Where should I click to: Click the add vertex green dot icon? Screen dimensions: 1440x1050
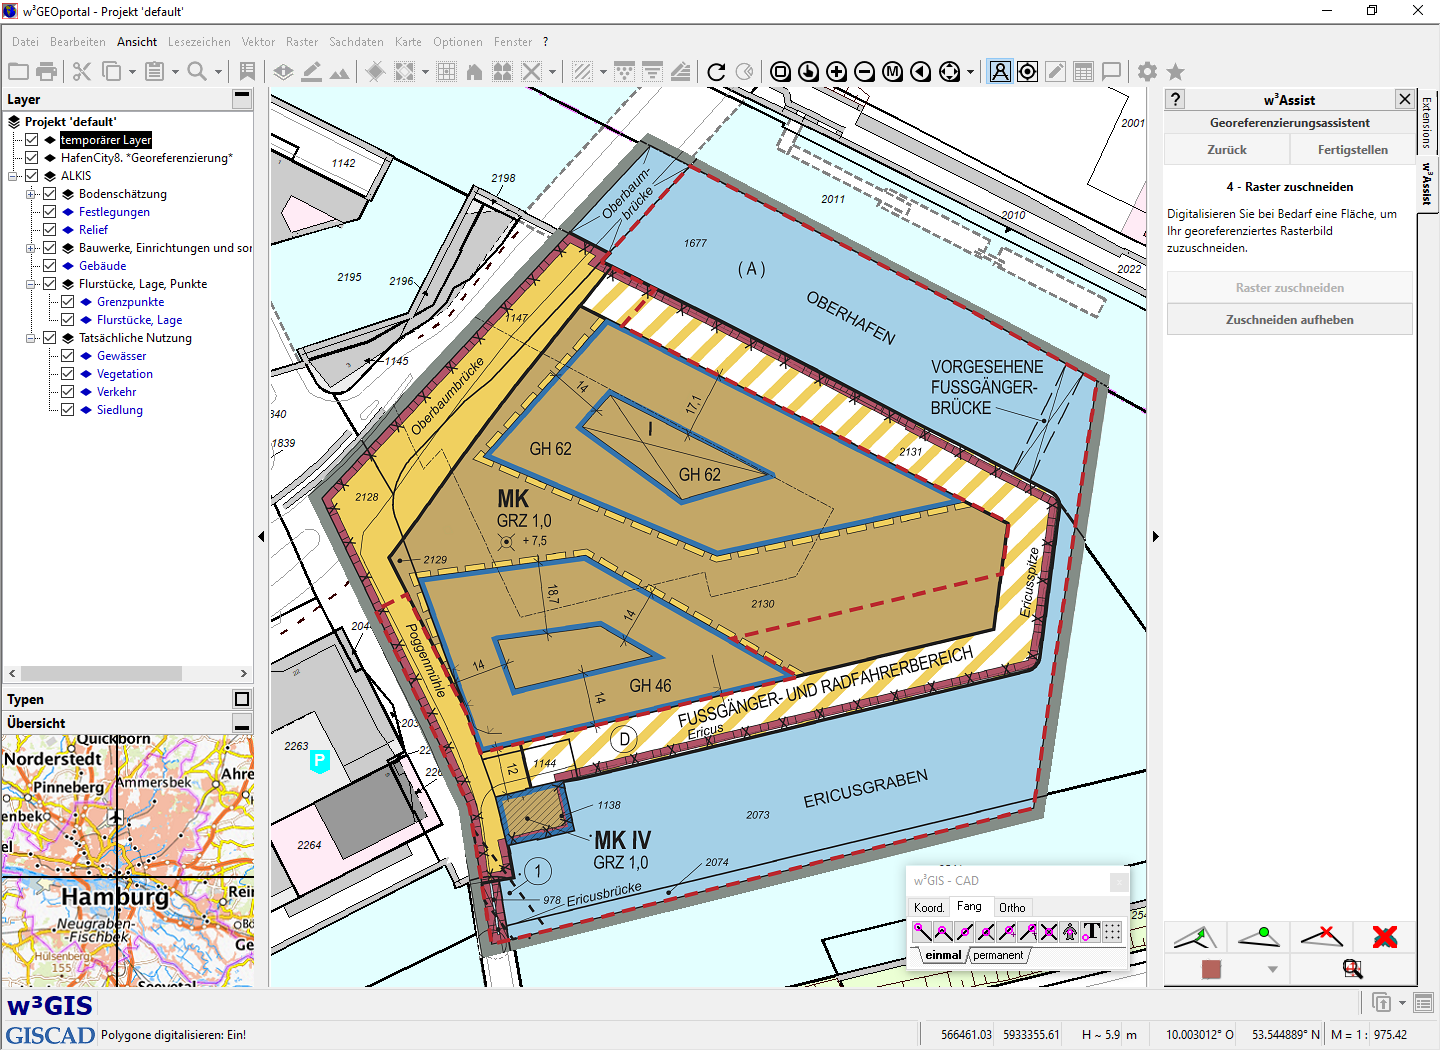(x=1259, y=937)
